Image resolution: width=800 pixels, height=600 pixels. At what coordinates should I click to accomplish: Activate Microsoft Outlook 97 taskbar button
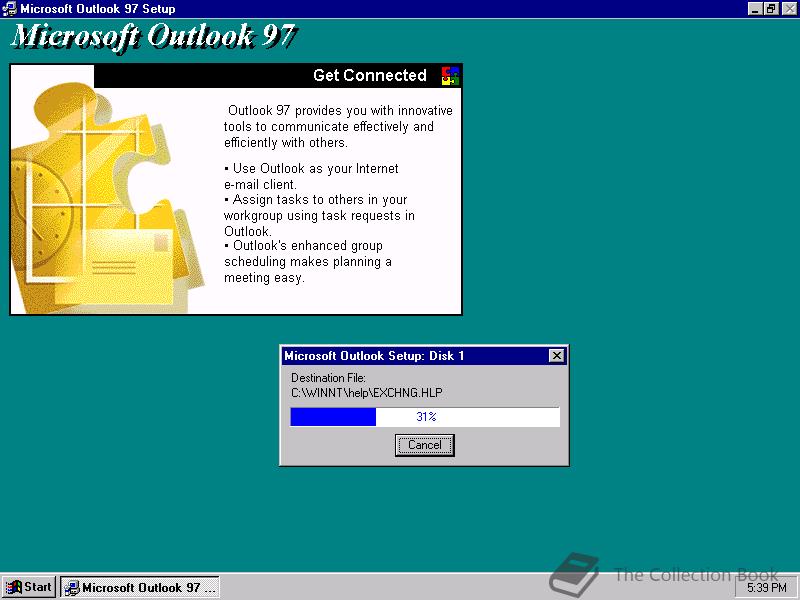coord(140,587)
